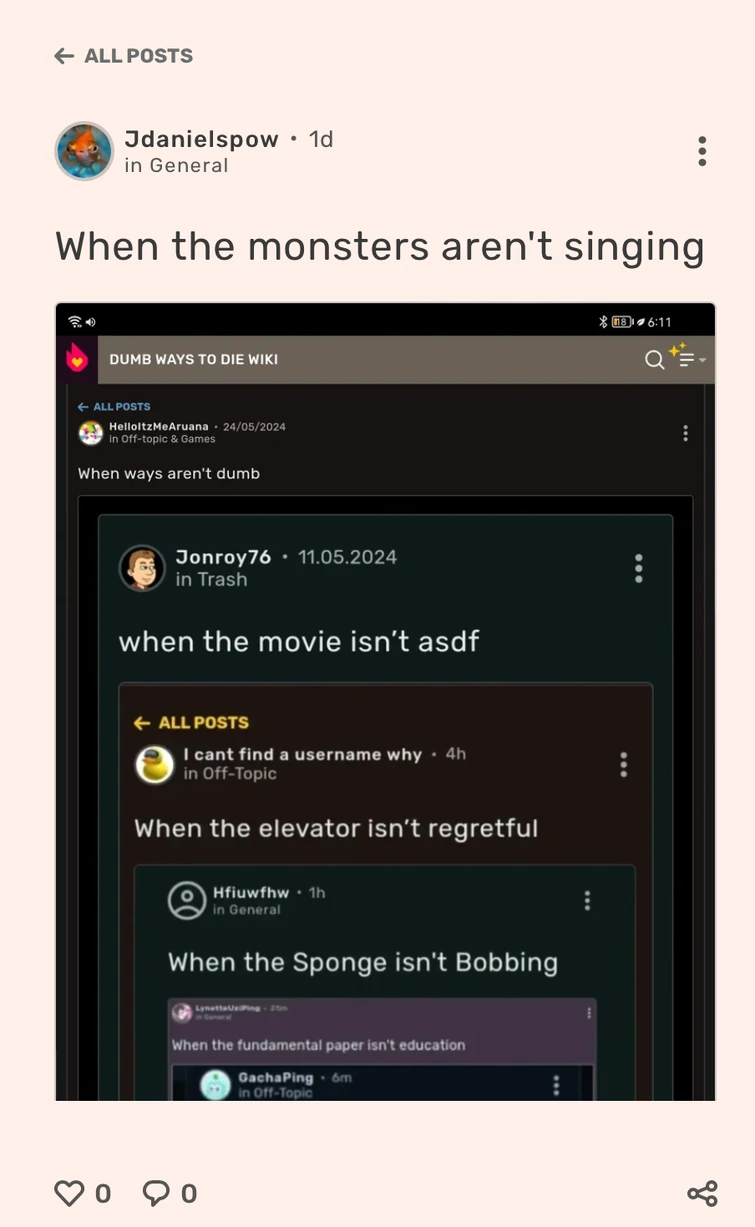Screen dimensions: 755x1227
Task: Like the post with heart icon
Action: 69,1193
